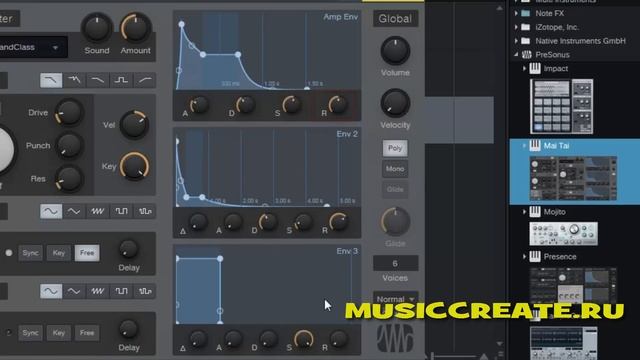This screenshot has width=640, height=360.
Task: Toggle Free on the upper LFO
Action: point(87,253)
